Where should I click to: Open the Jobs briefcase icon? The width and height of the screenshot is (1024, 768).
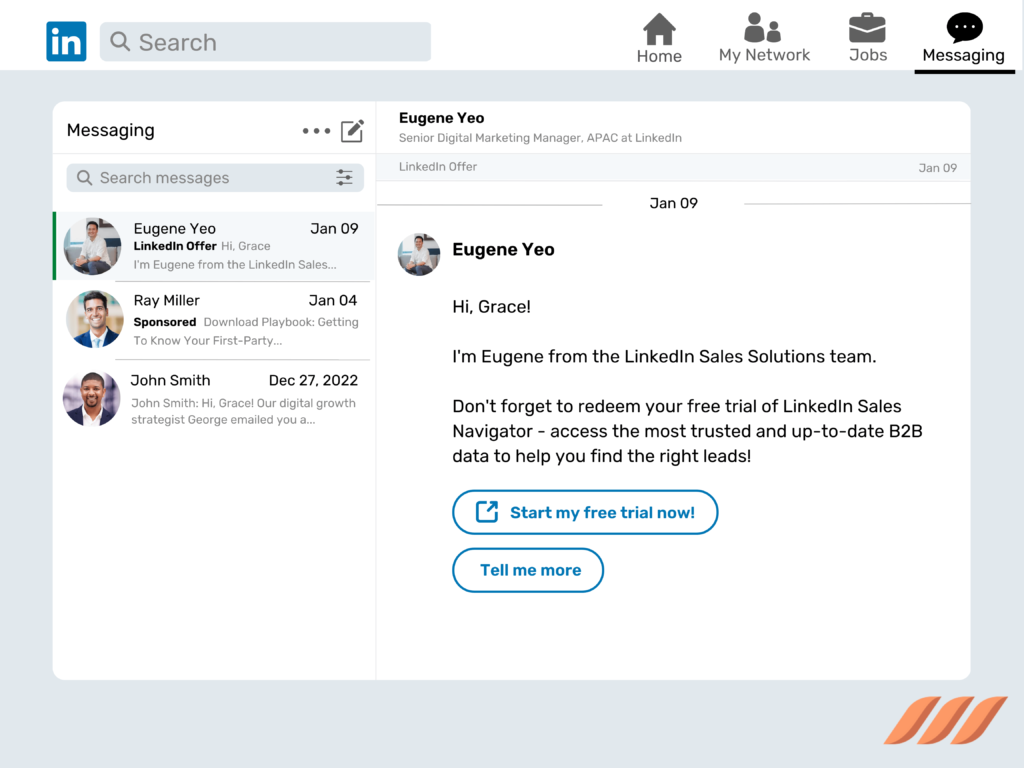click(x=867, y=28)
